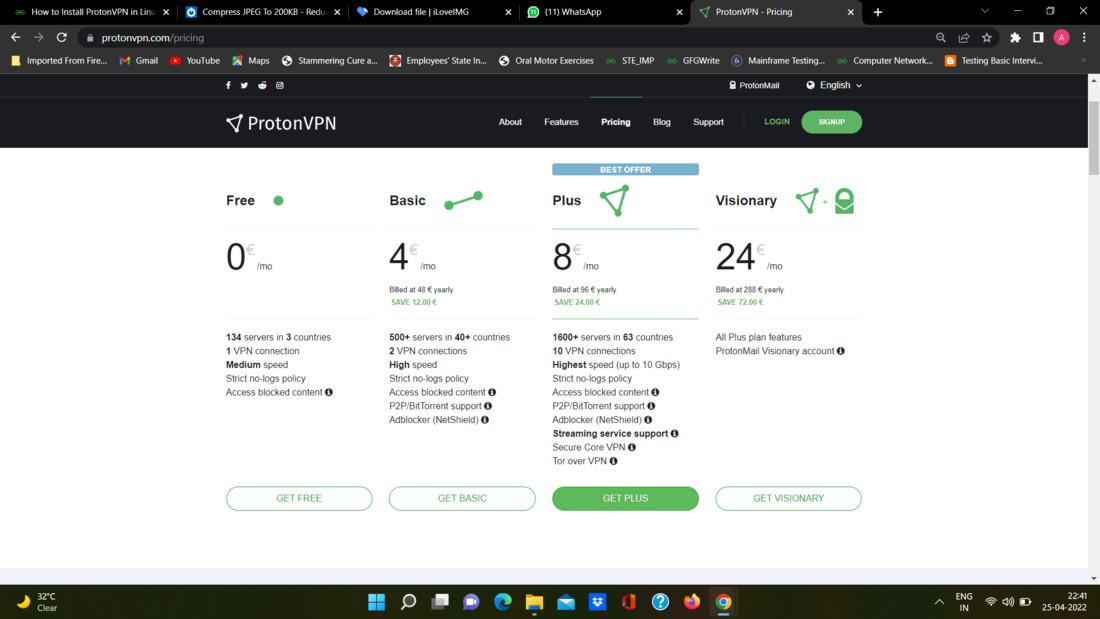
Task: Open weather widget showing 32°C Clear
Action: coord(38,601)
